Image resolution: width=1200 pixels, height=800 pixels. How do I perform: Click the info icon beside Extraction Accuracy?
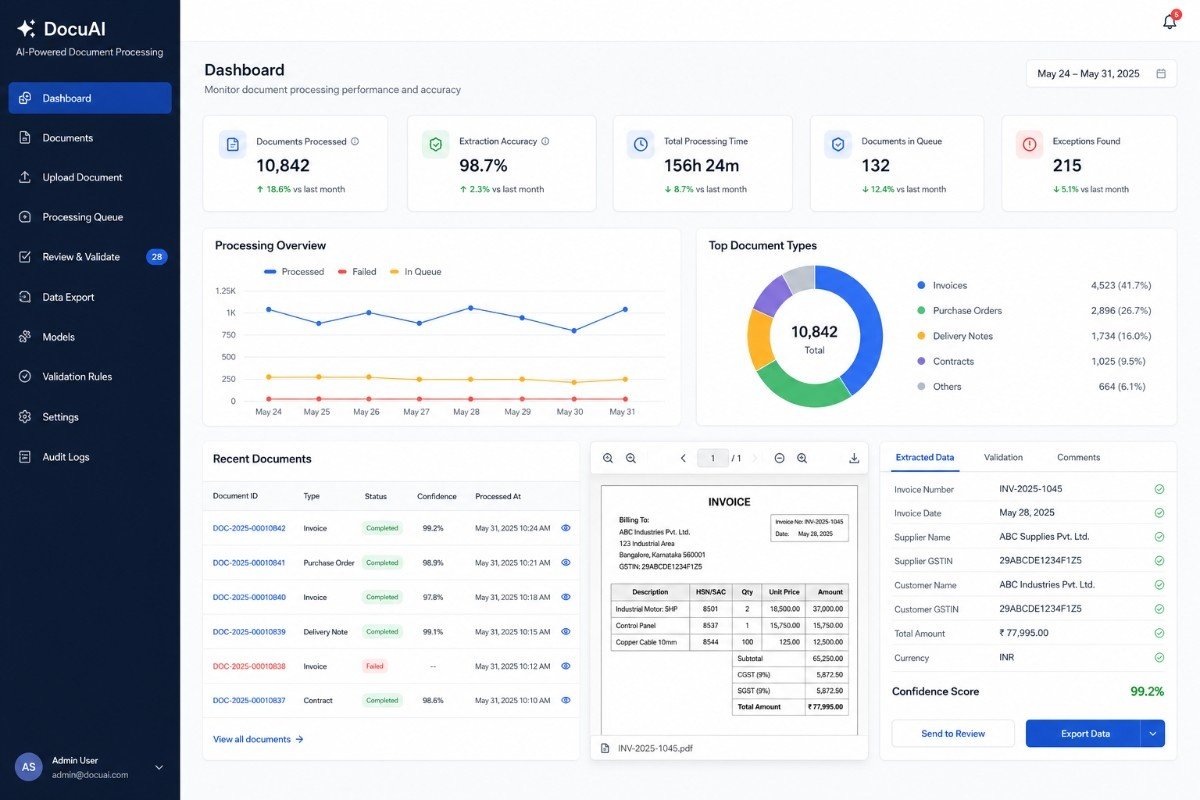pos(545,141)
